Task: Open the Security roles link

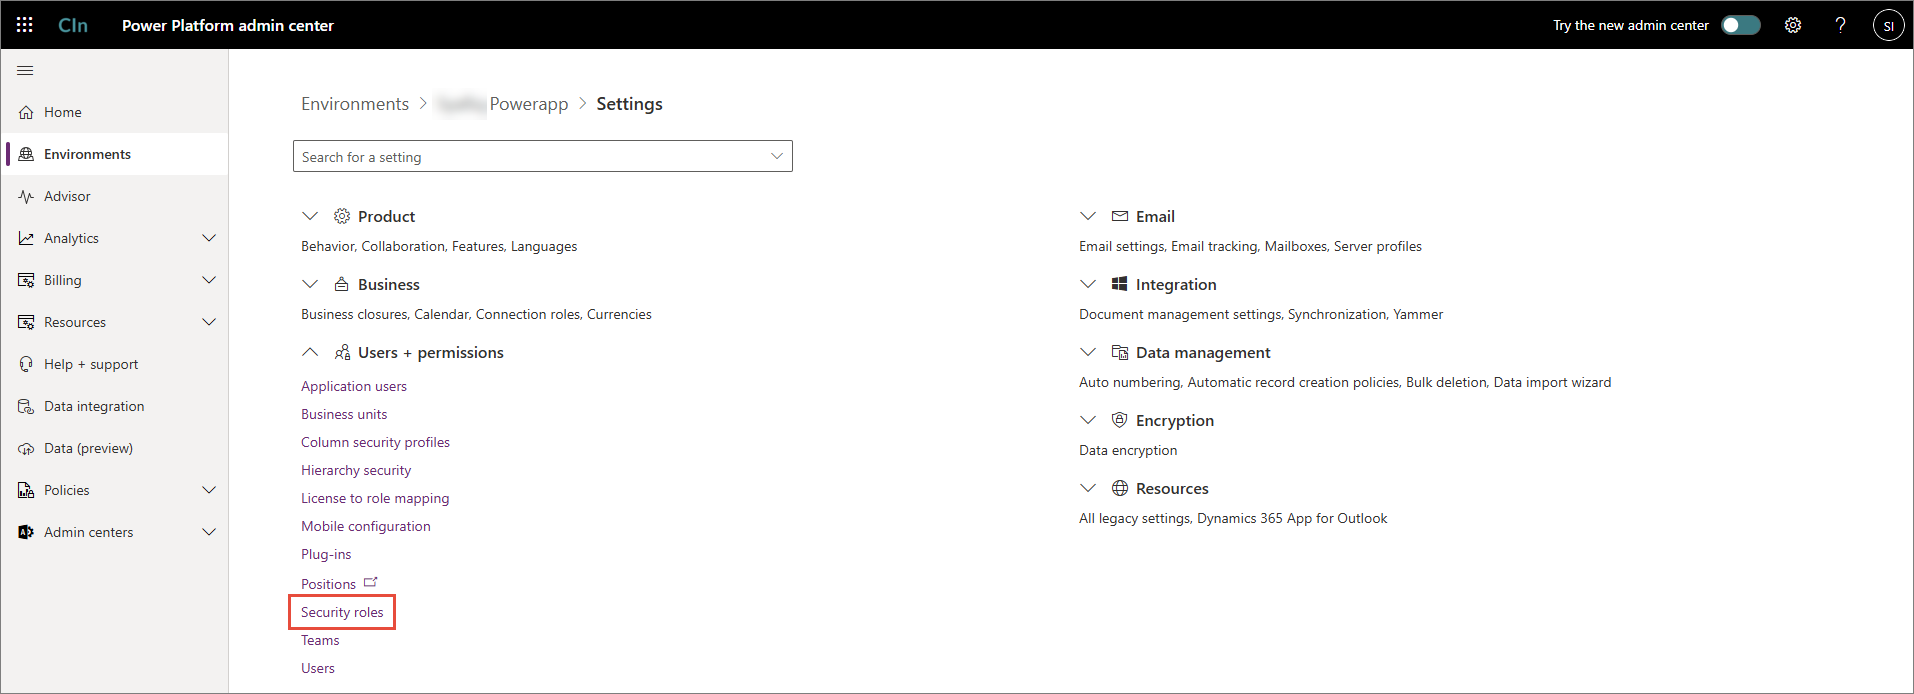Action: (x=342, y=612)
